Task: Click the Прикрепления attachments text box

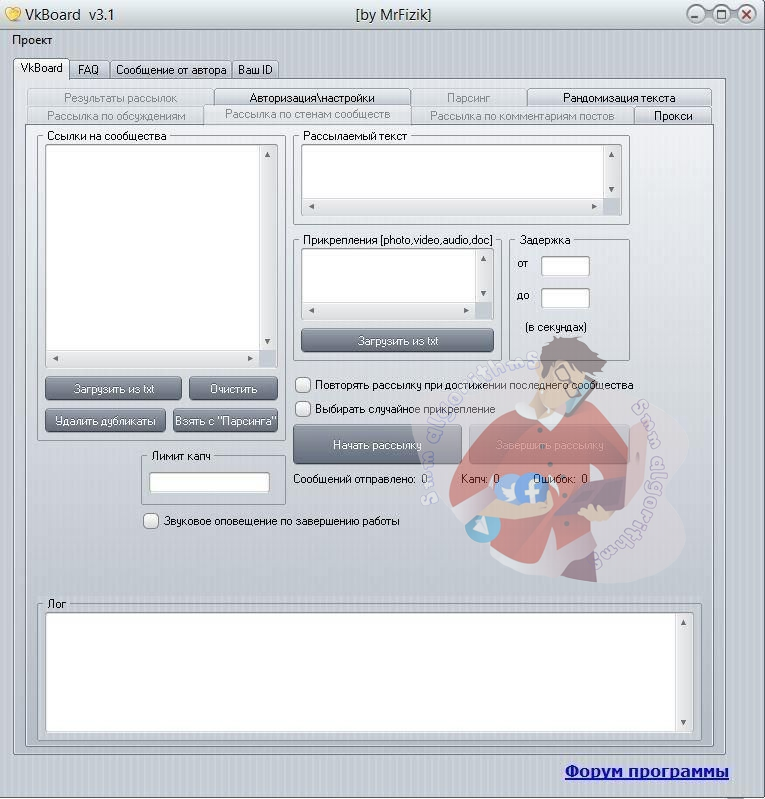Action: [x=389, y=276]
